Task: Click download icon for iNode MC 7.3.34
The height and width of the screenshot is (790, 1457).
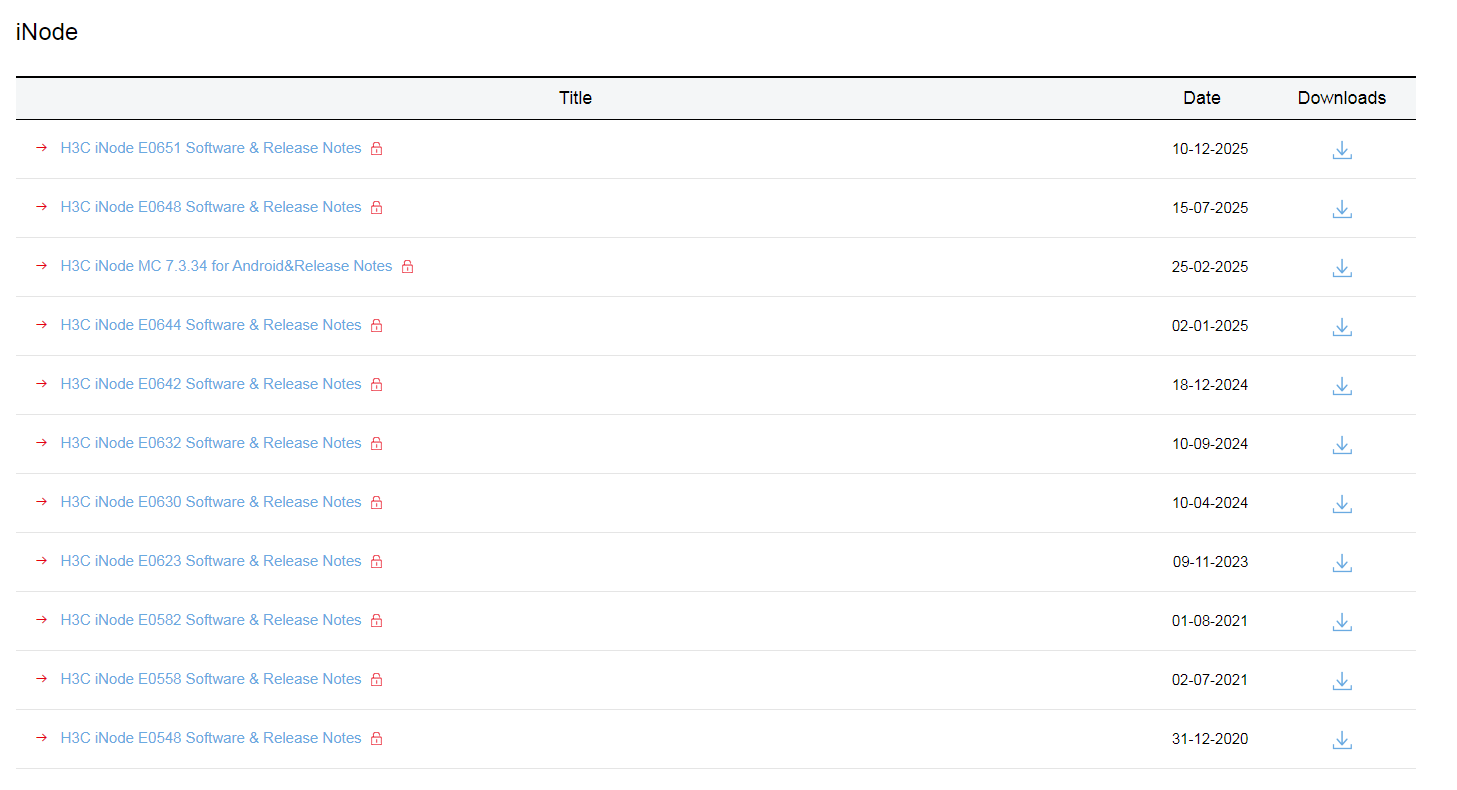Action: 1342,268
